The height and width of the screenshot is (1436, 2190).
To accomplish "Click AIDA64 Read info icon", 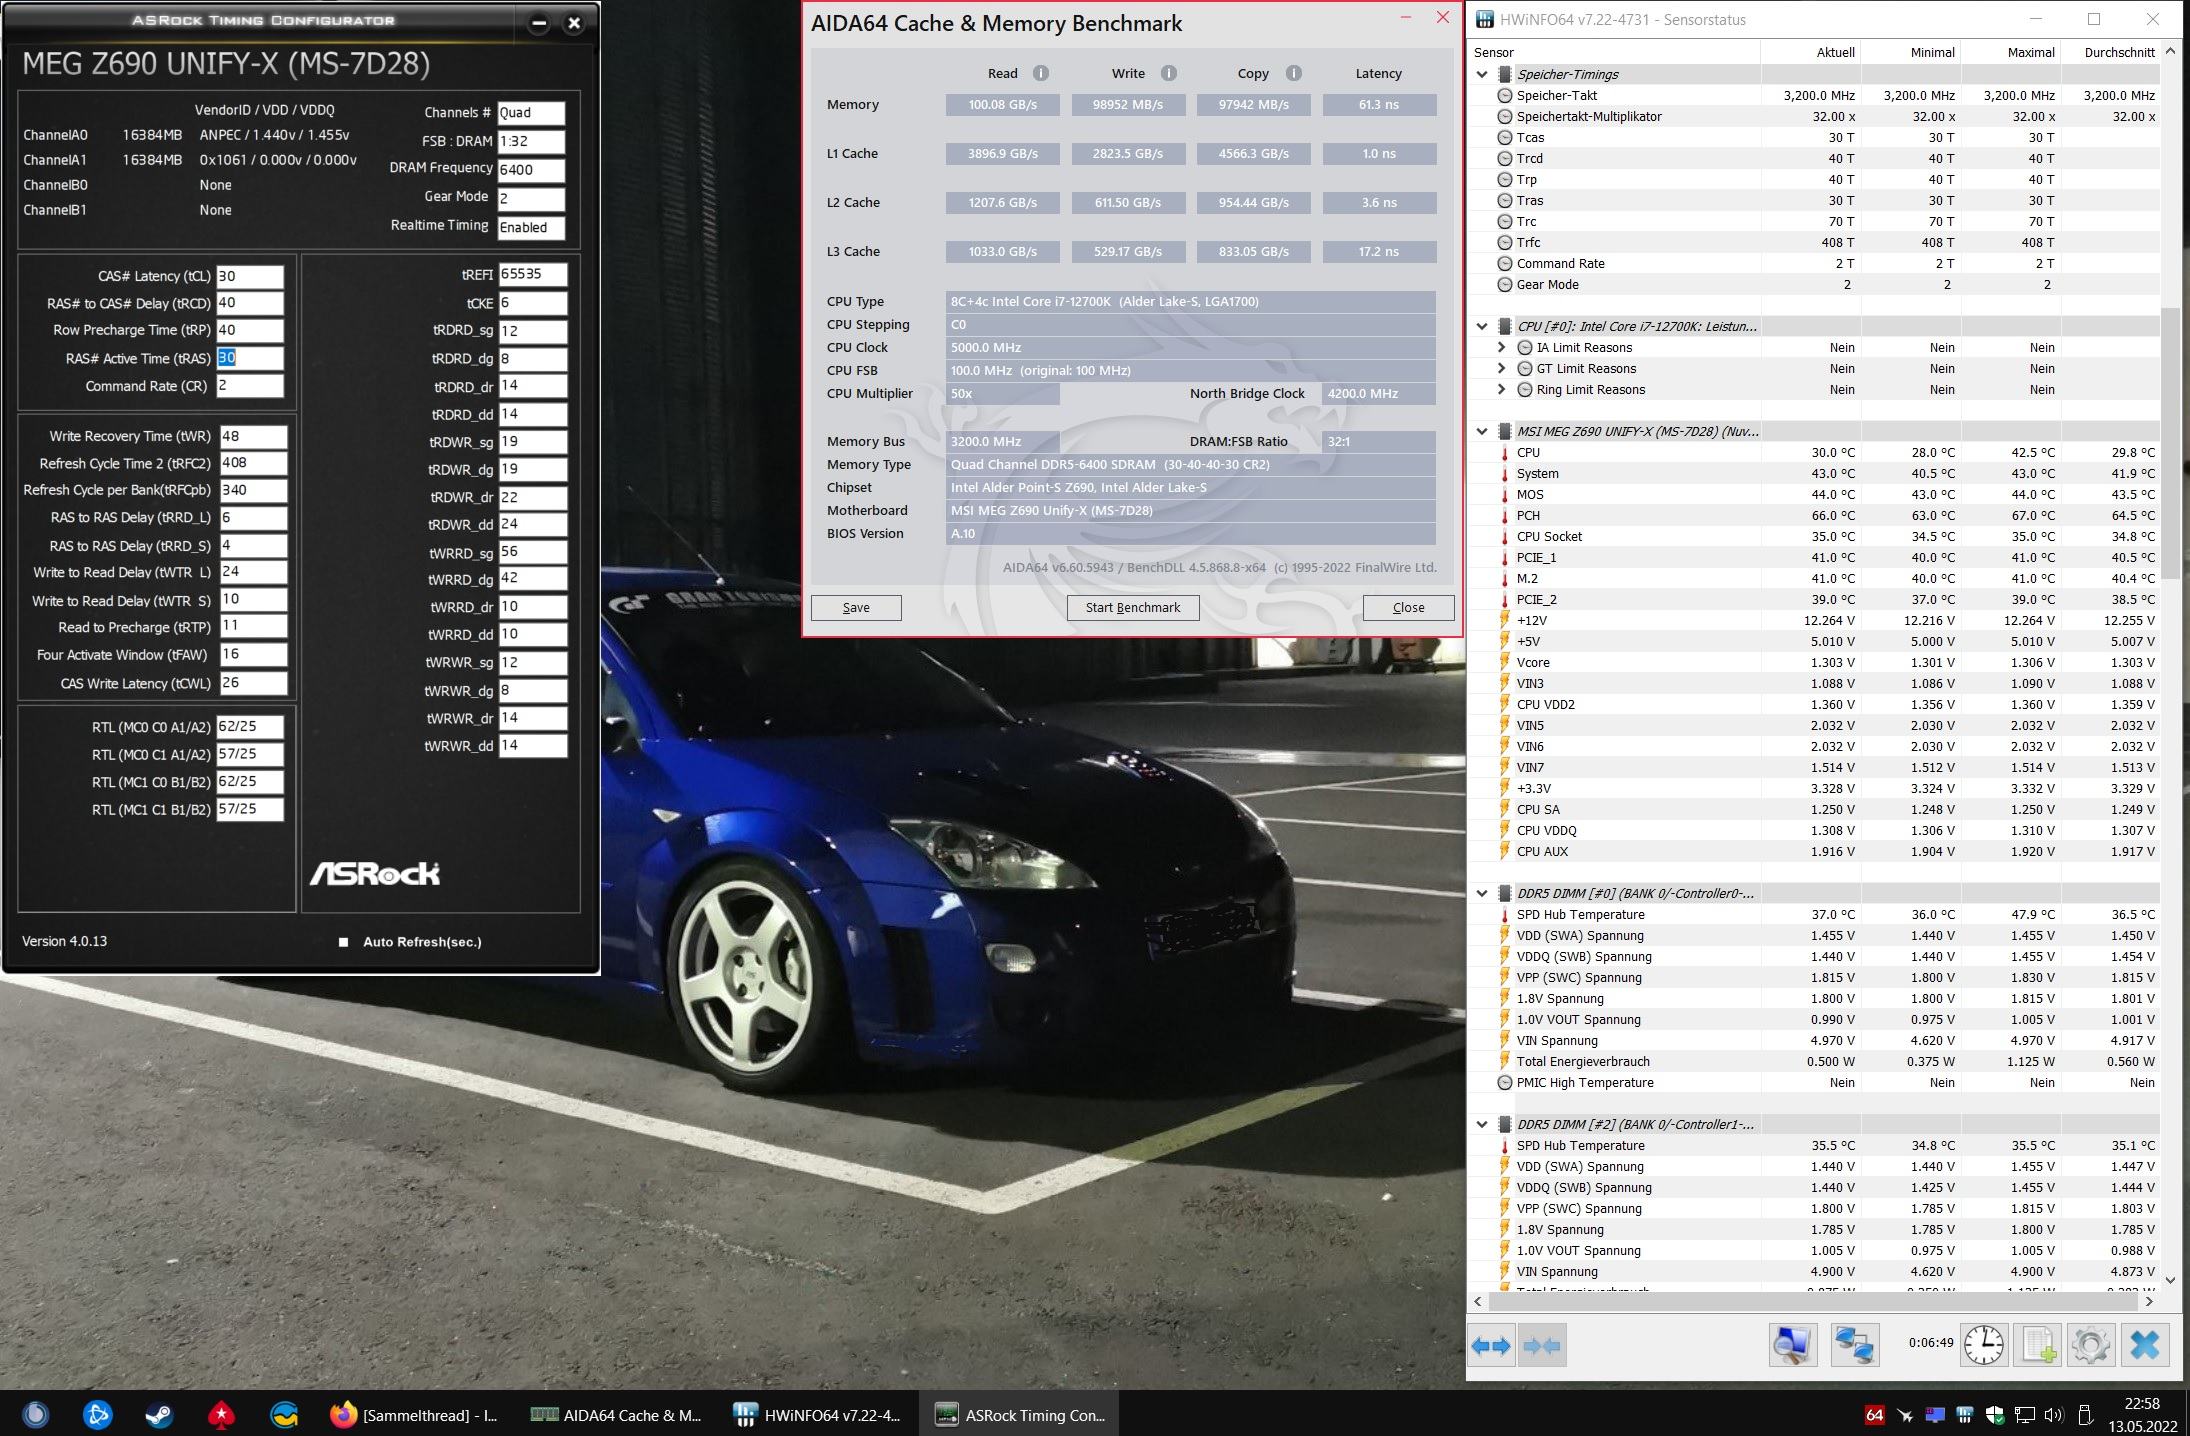I will click(1041, 73).
